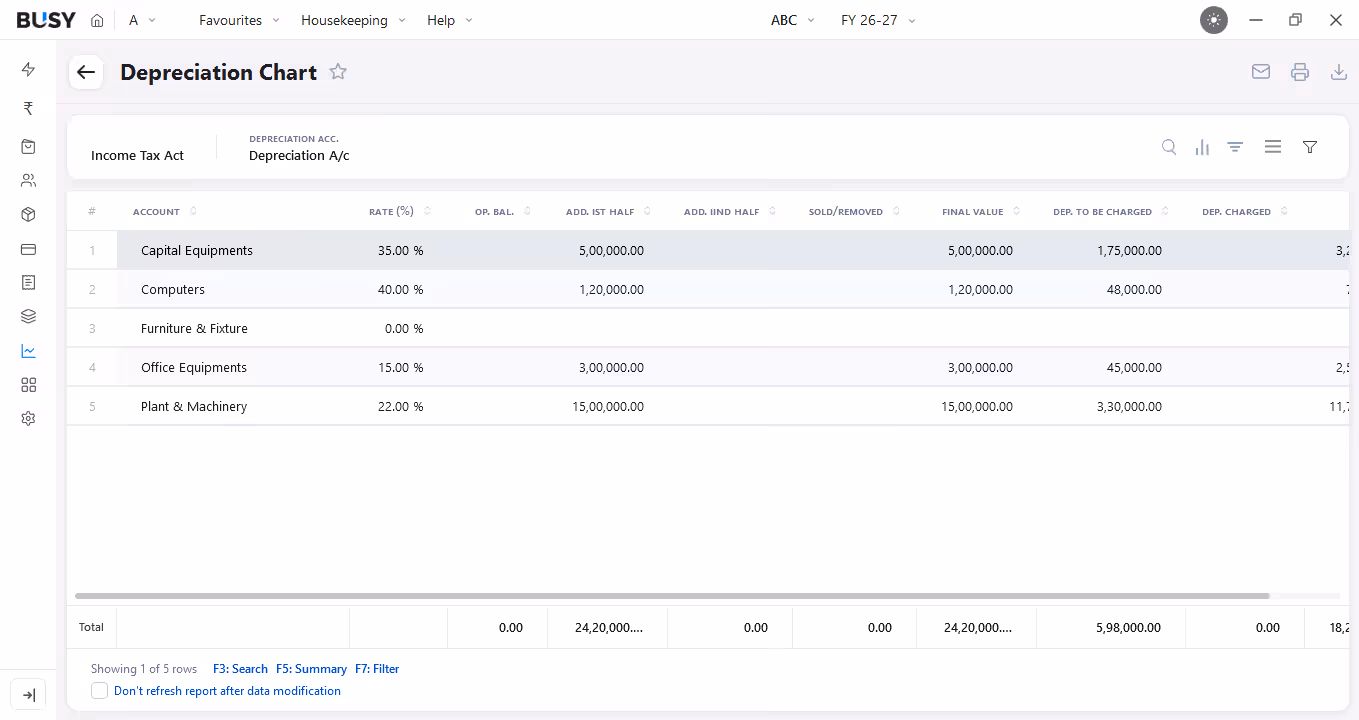Open the FY 26-27 financial year dropdown

(x=878, y=20)
